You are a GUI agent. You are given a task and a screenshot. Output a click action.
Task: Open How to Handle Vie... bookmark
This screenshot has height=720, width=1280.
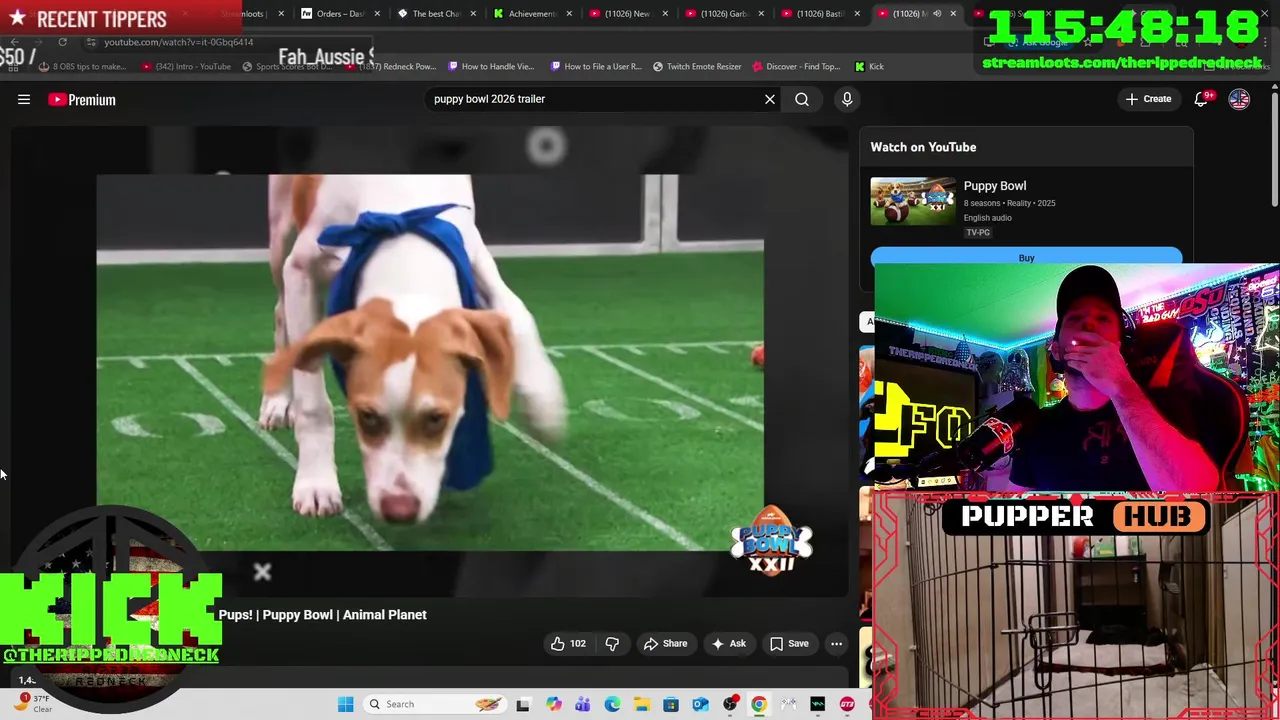(x=492, y=66)
